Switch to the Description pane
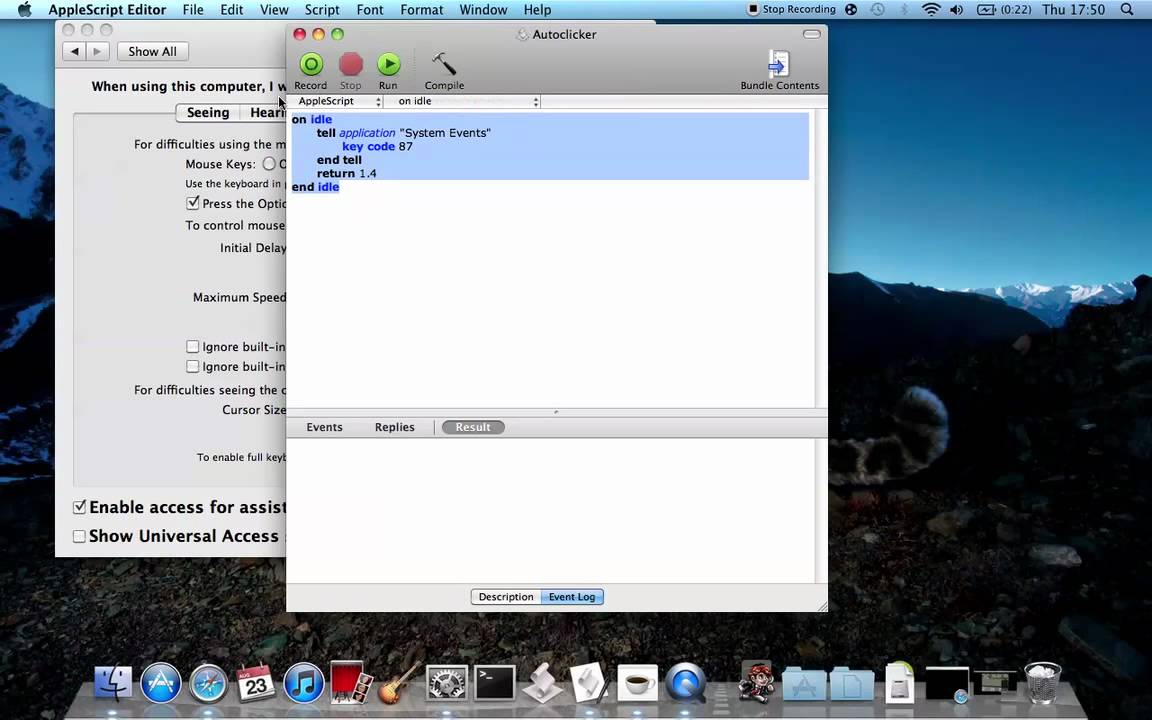This screenshot has width=1152, height=720. [506, 597]
